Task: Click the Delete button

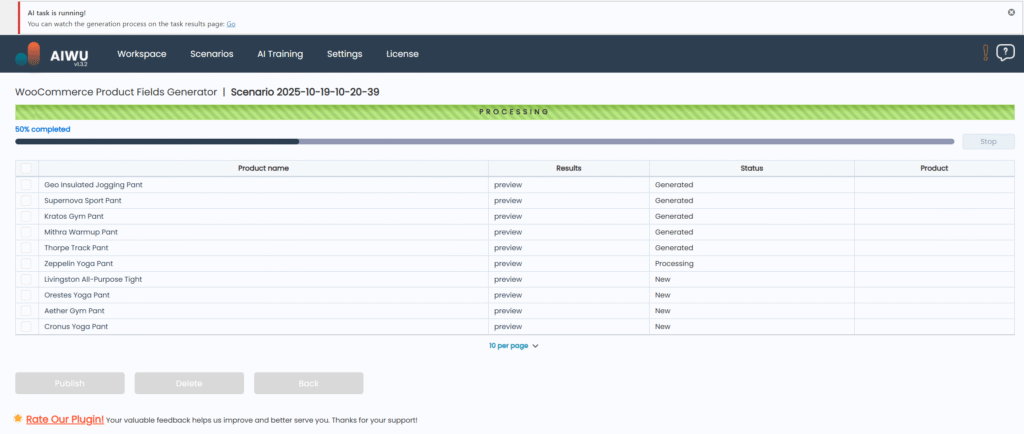Action: coord(189,383)
